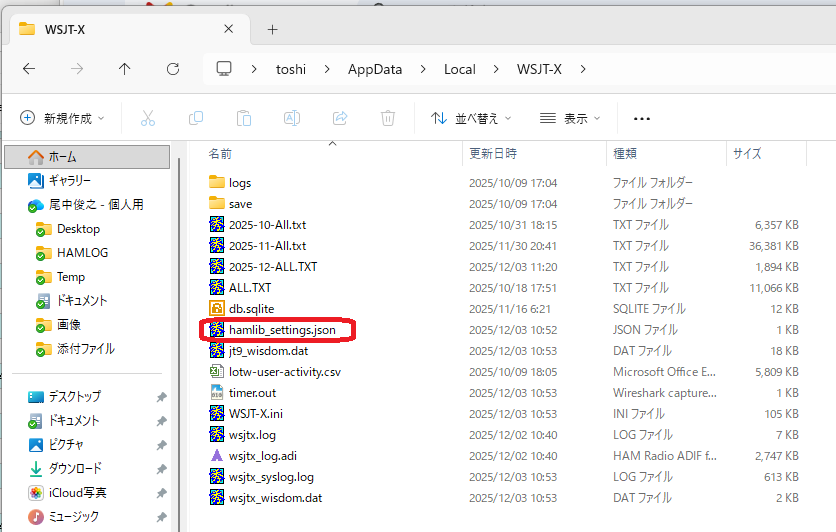Image resolution: width=836 pixels, height=532 pixels.
Task: Select hamlib_settings.json file
Action: pyautogui.click(x=282, y=330)
